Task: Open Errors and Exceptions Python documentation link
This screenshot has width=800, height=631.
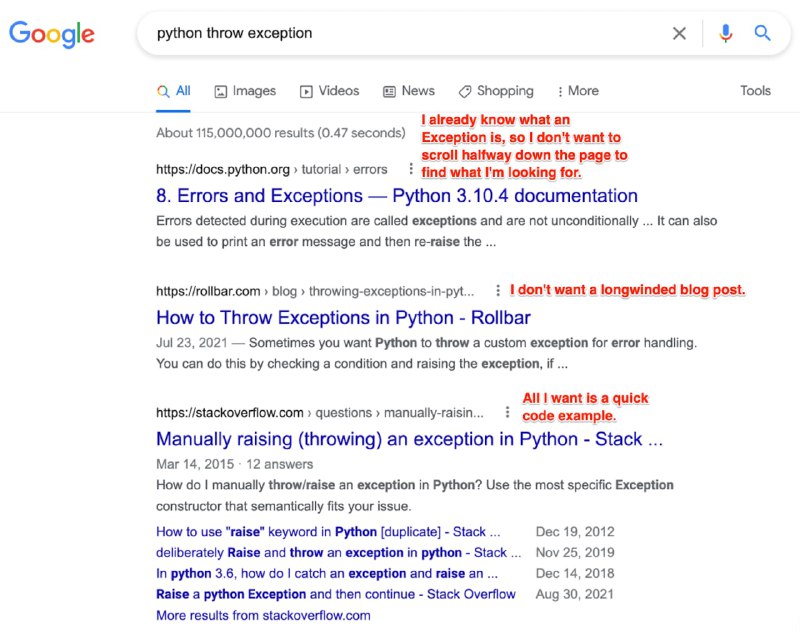Action: [396, 196]
